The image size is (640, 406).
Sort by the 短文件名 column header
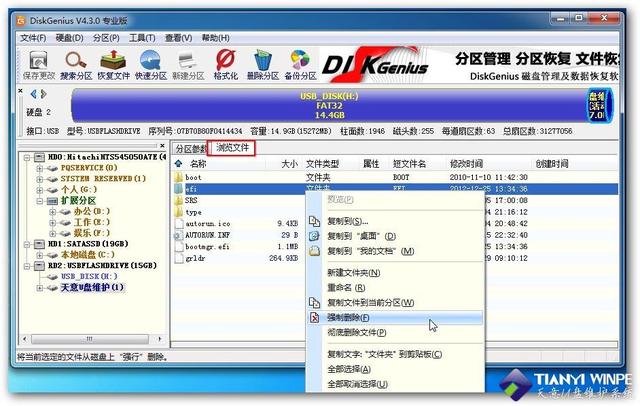point(409,164)
